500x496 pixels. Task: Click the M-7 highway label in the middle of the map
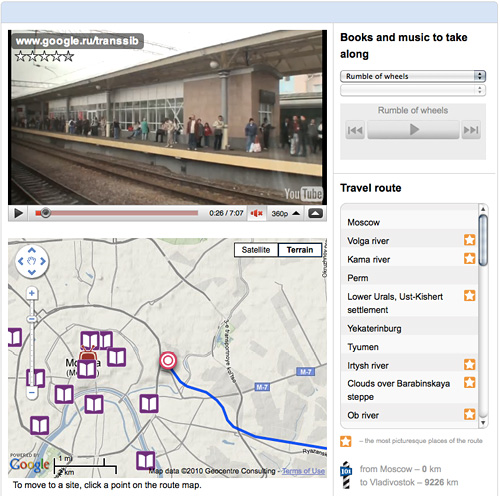[x=262, y=387]
